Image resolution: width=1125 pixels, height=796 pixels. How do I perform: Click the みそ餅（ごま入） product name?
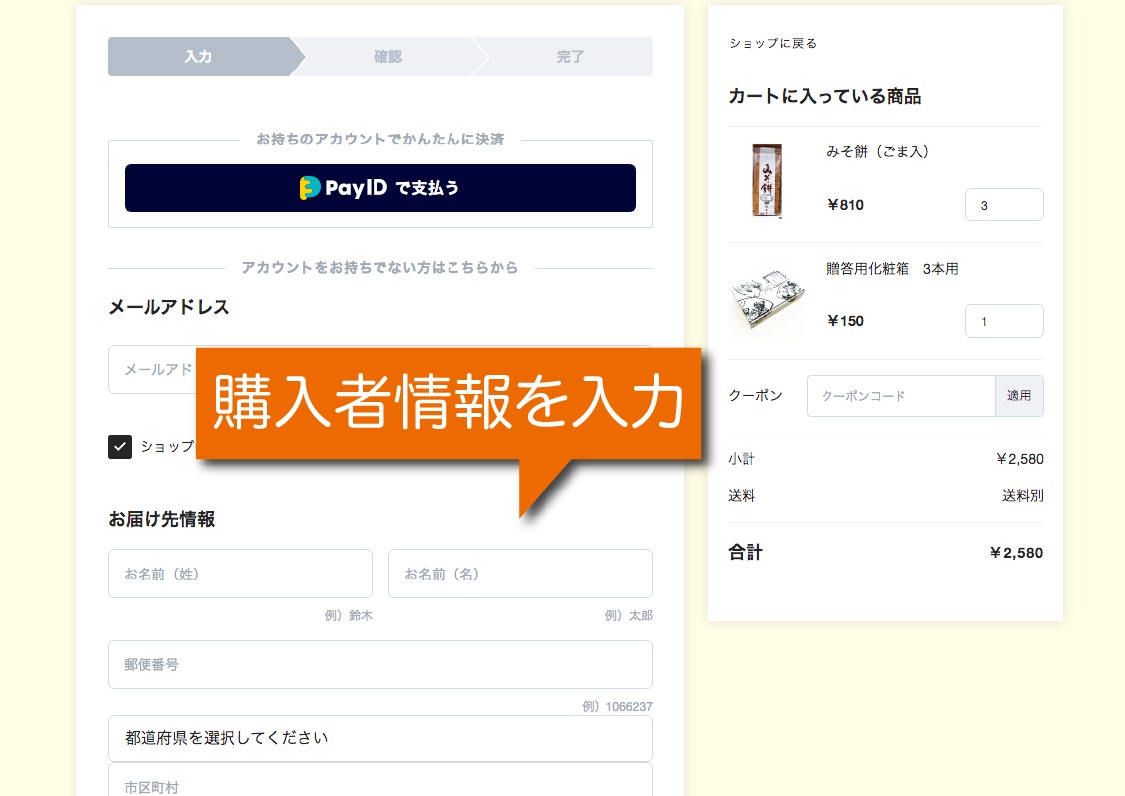coord(877,151)
